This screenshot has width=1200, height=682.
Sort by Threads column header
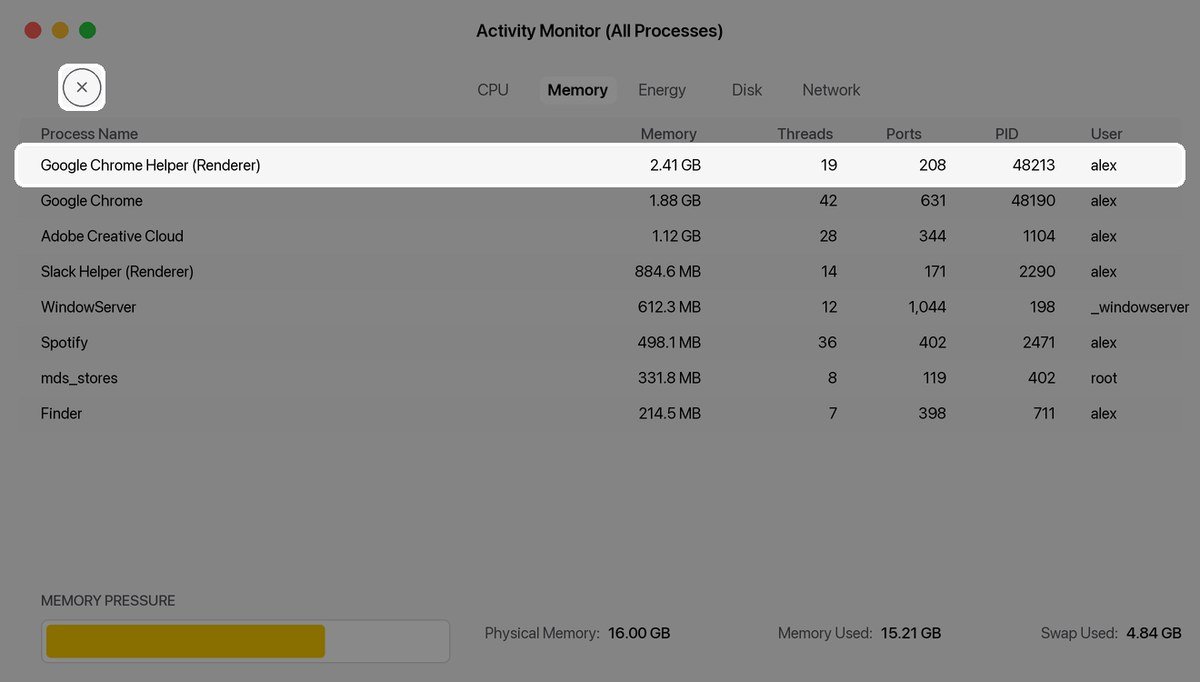805,134
